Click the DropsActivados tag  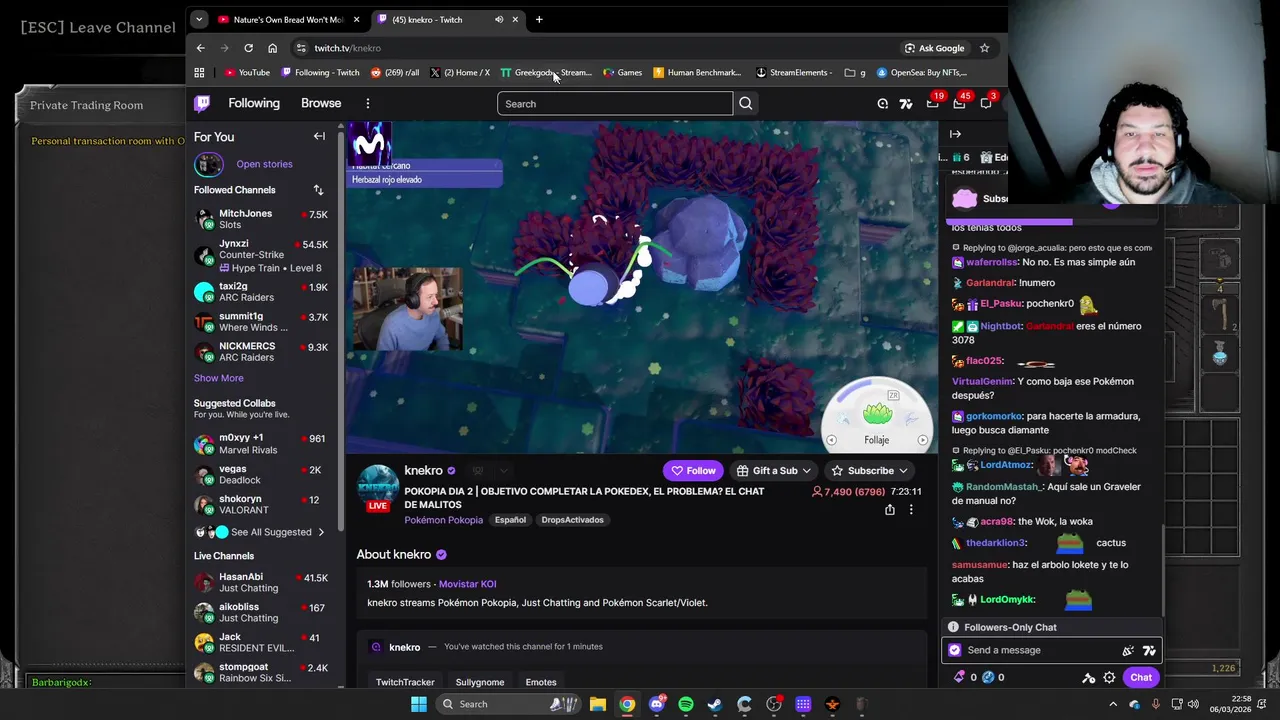click(x=572, y=520)
